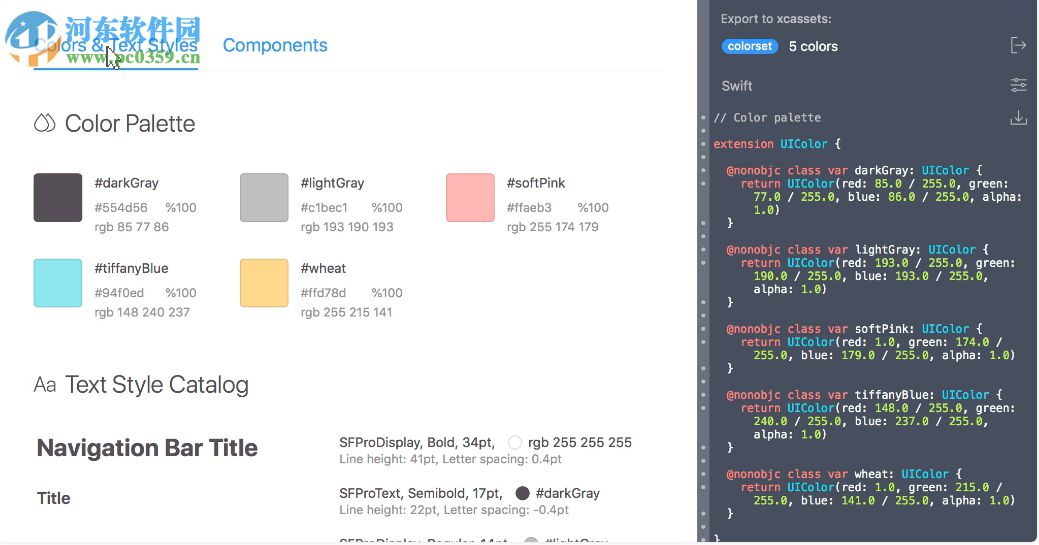Click the softPink class var code line
The height and width of the screenshot is (545, 1039).
pyautogui.click(x=855, y=329)
